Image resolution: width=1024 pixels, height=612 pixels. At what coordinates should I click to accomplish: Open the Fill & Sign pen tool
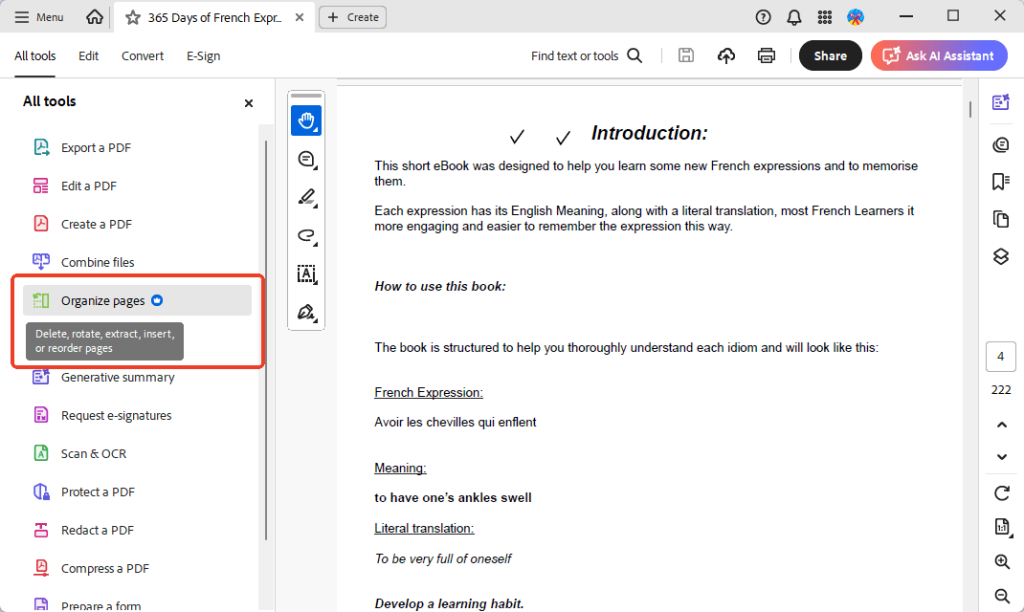(x=306, y=313)
